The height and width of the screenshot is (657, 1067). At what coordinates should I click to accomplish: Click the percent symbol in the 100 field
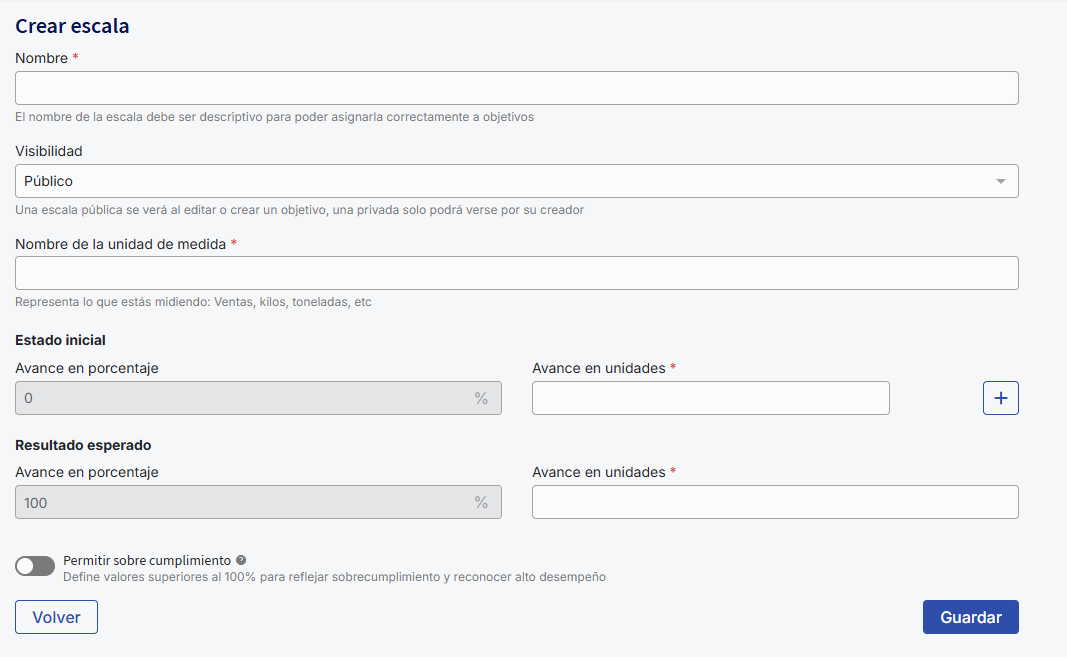point(481,502)
